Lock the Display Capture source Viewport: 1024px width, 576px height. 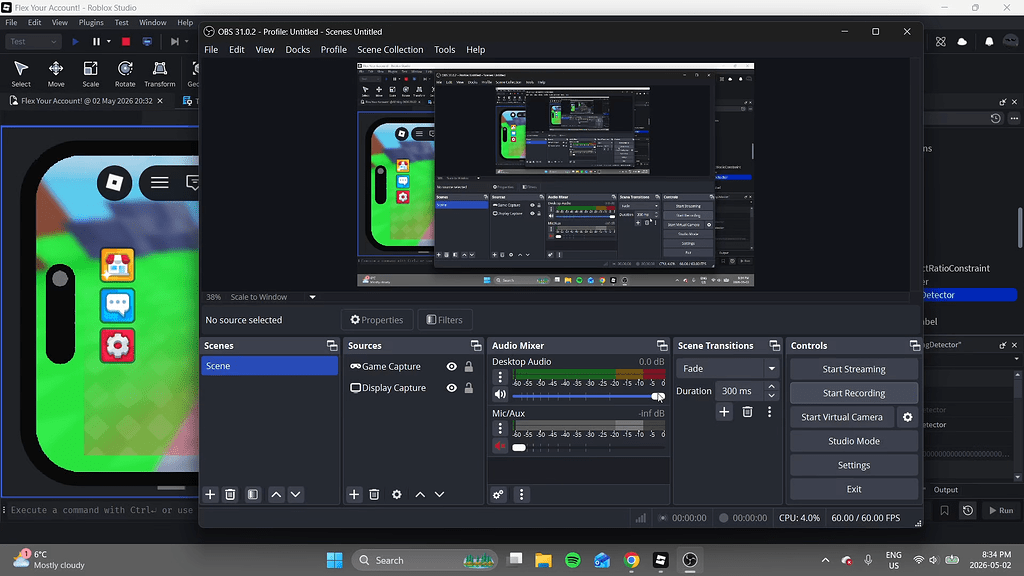pyautogui.click(x=469, y=387)
